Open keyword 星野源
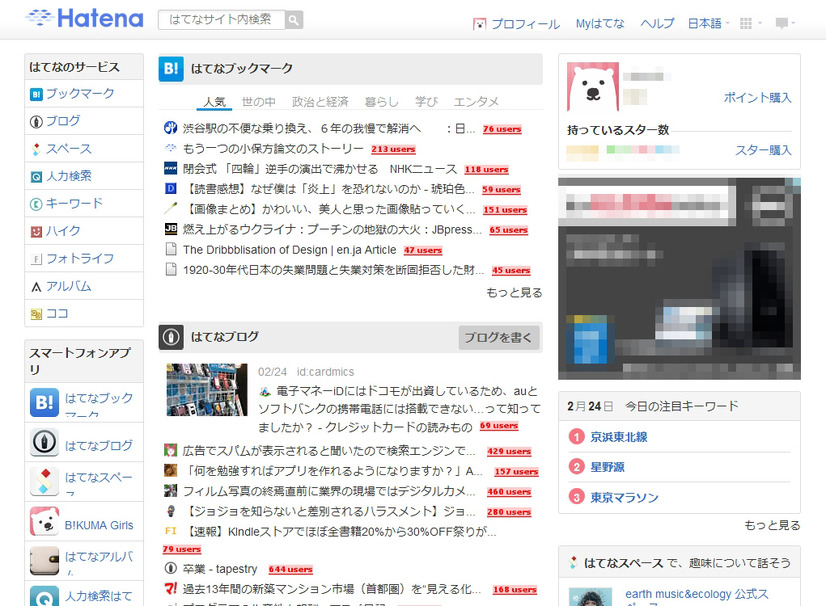The height and width of the screenshot is (606, 826). (x=607, y=467)
